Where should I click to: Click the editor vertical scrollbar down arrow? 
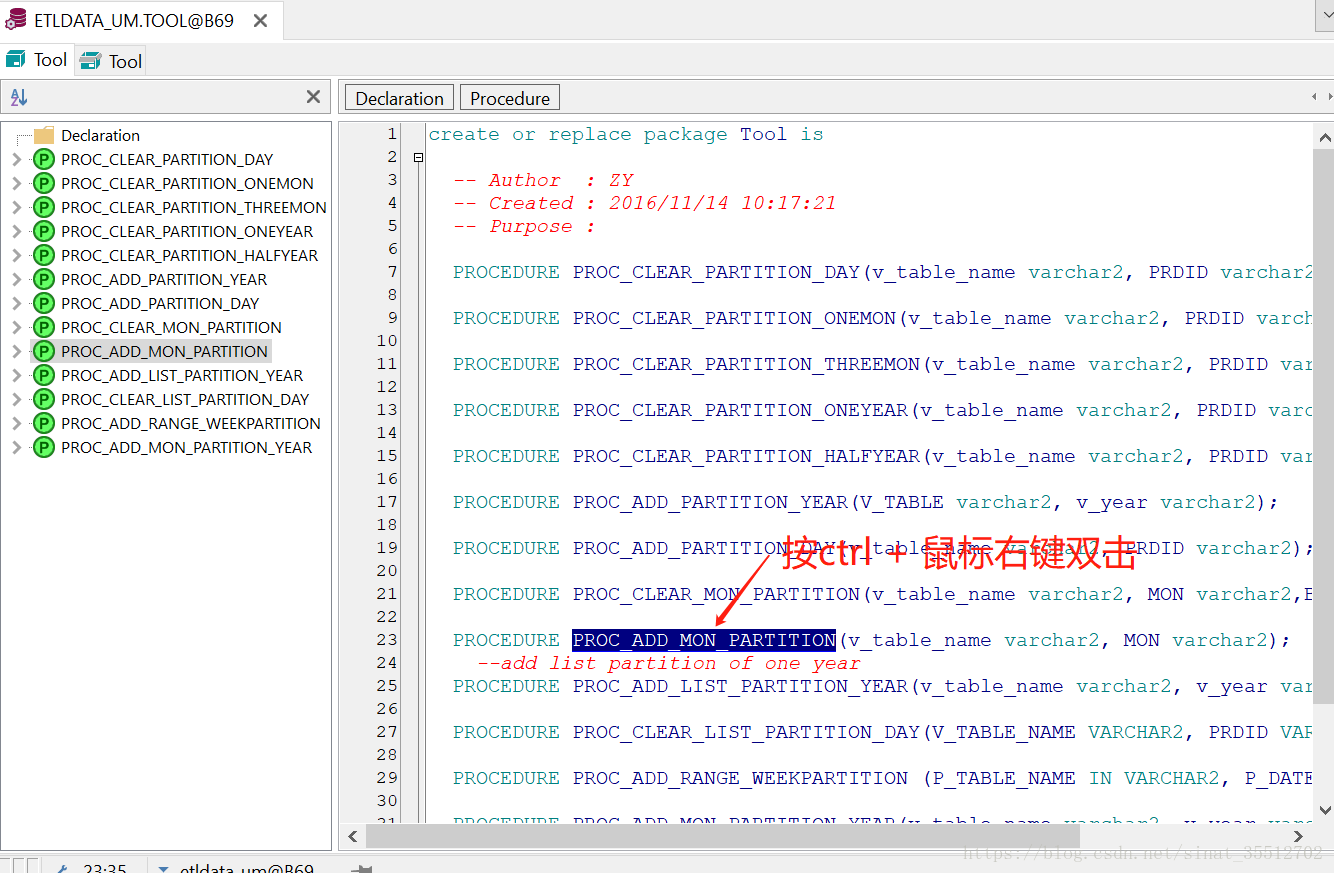pyautogui.click(x=1323, y=810)
